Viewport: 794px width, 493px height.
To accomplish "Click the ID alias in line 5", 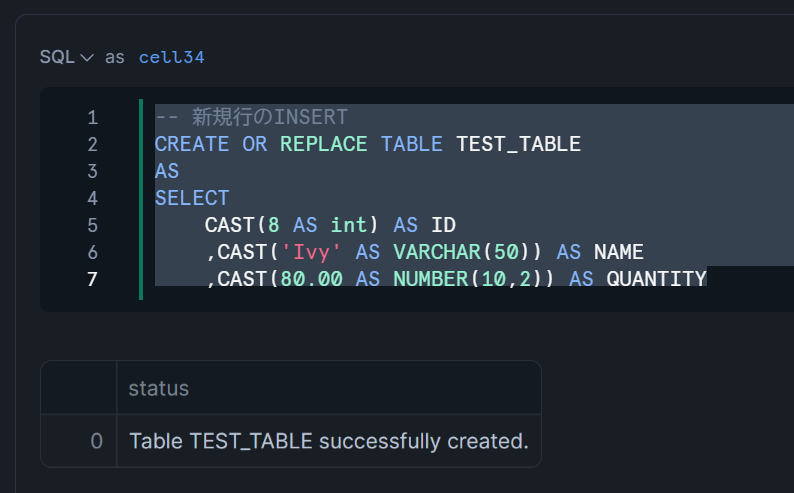I will click(x=444, y=225).
